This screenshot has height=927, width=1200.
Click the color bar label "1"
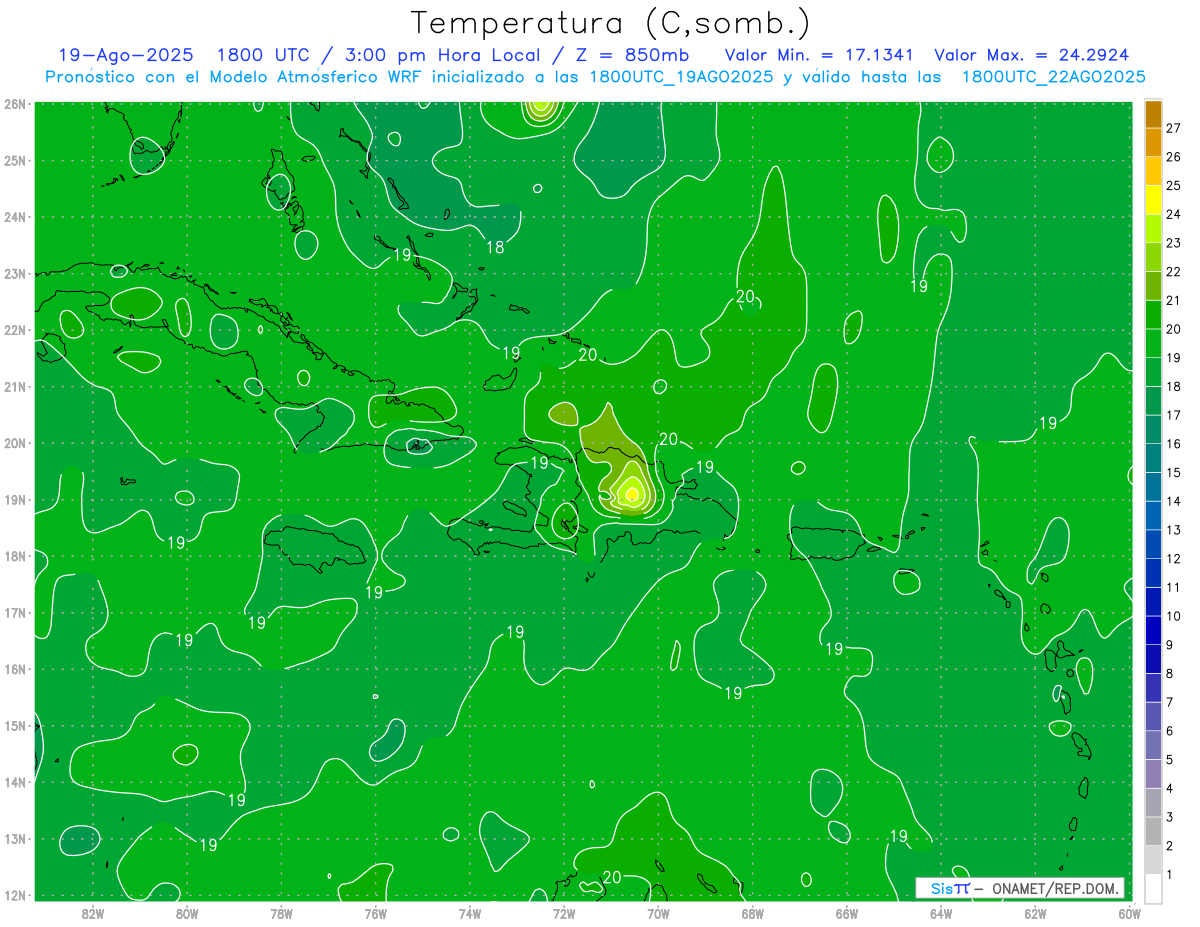[1169, 874]
